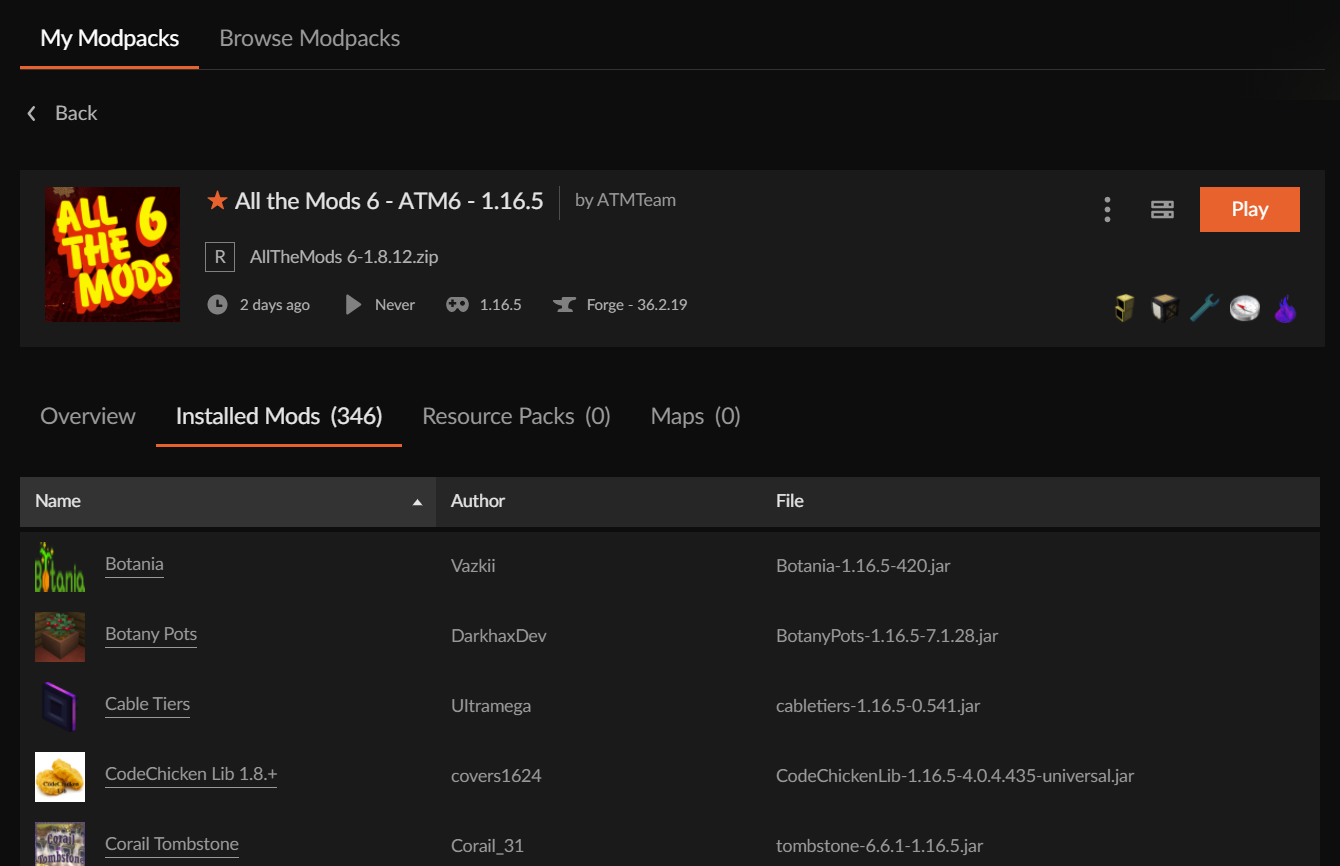This screenshot has width=1340, height=866.
Task: Click file BotanyPots-1.16.5-7.1.28.jar
Action: [x=887, y=636]
